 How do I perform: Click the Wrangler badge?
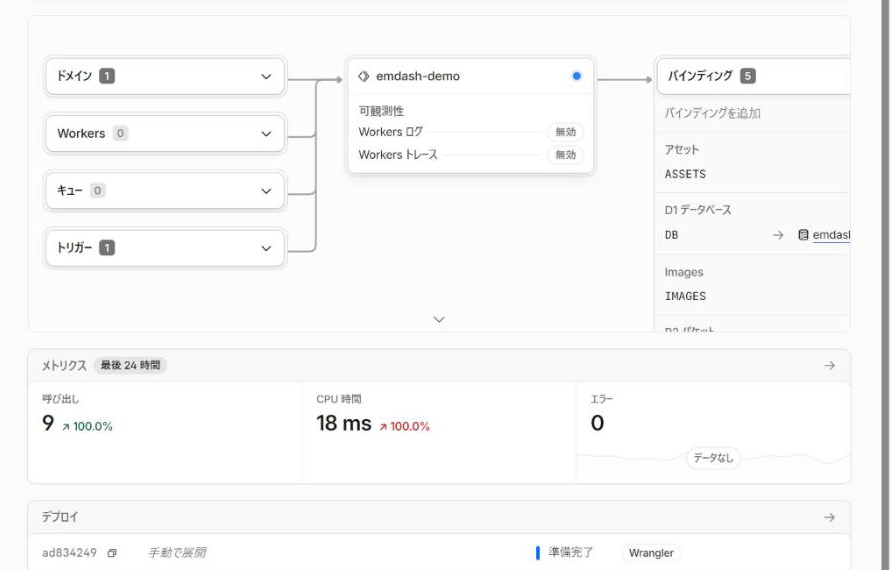tap(651, 553)
